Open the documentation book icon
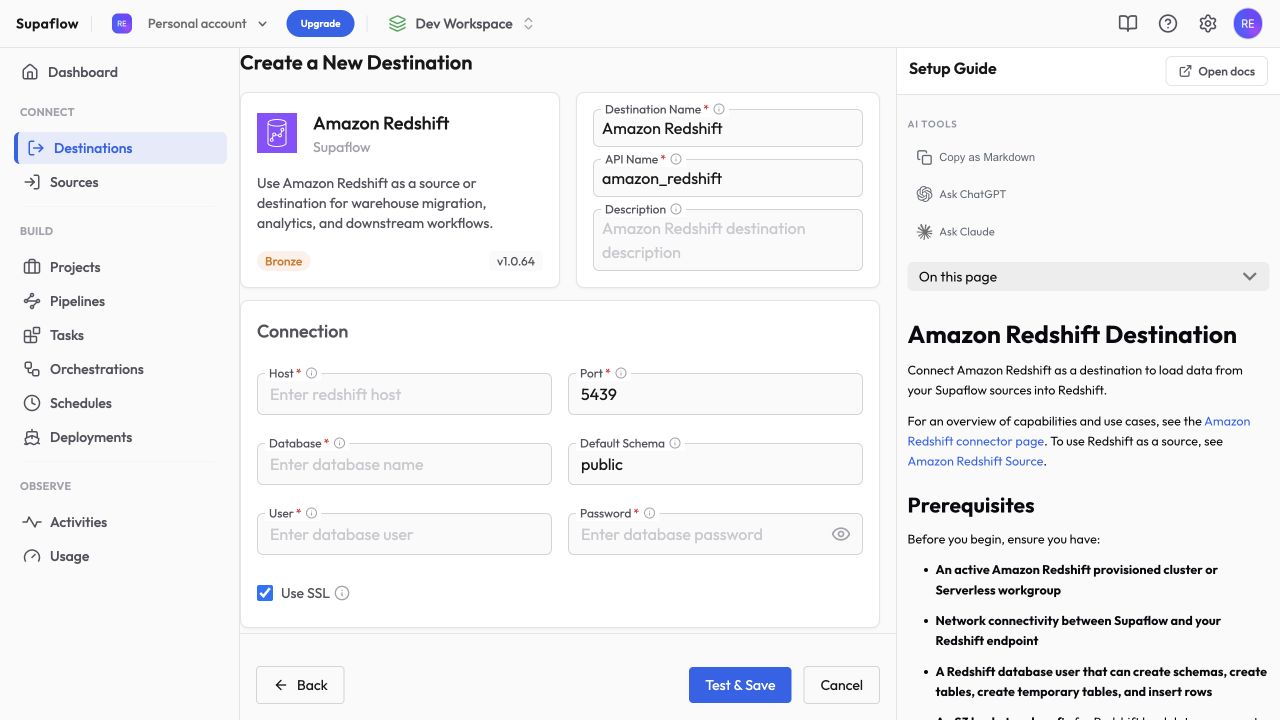The image size is (1280, 720). coord(1128,23)
